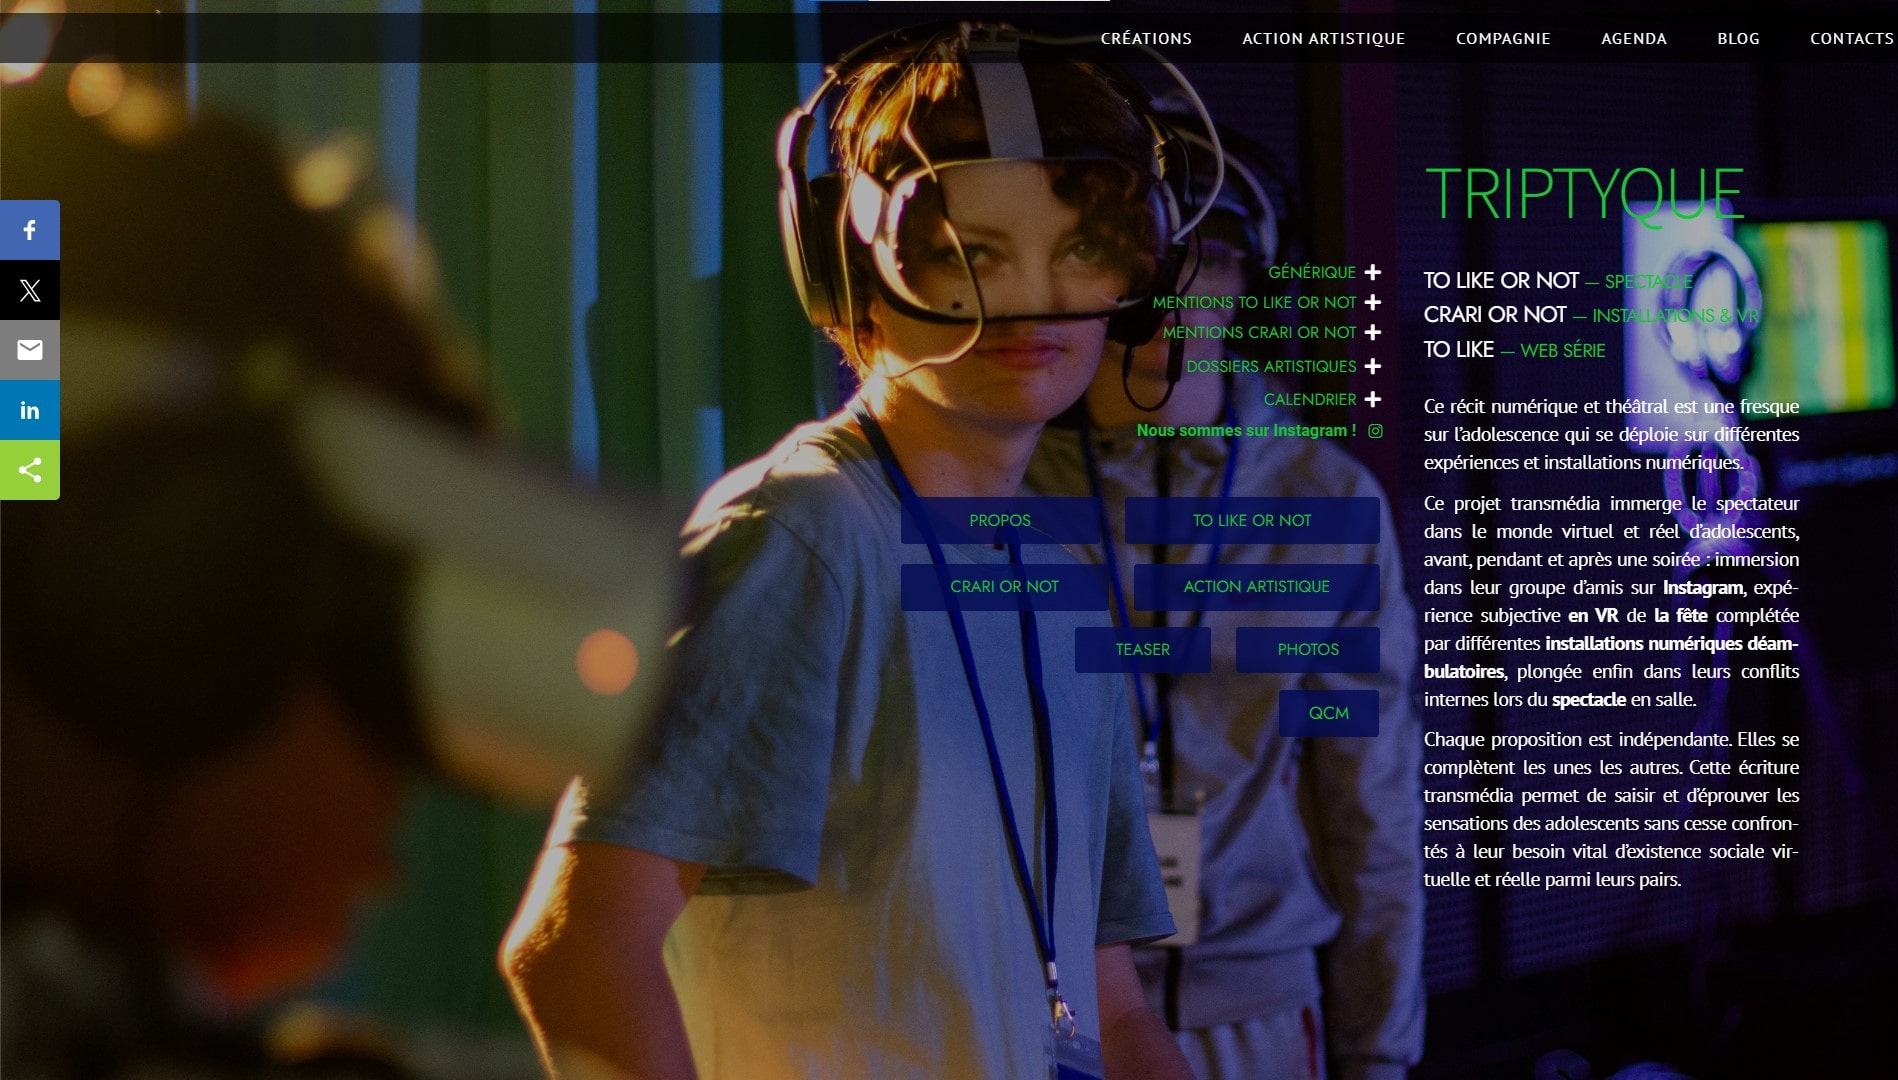Click the QCM button
This screenshot has height=1080, width=1898.
point(1328,713)
